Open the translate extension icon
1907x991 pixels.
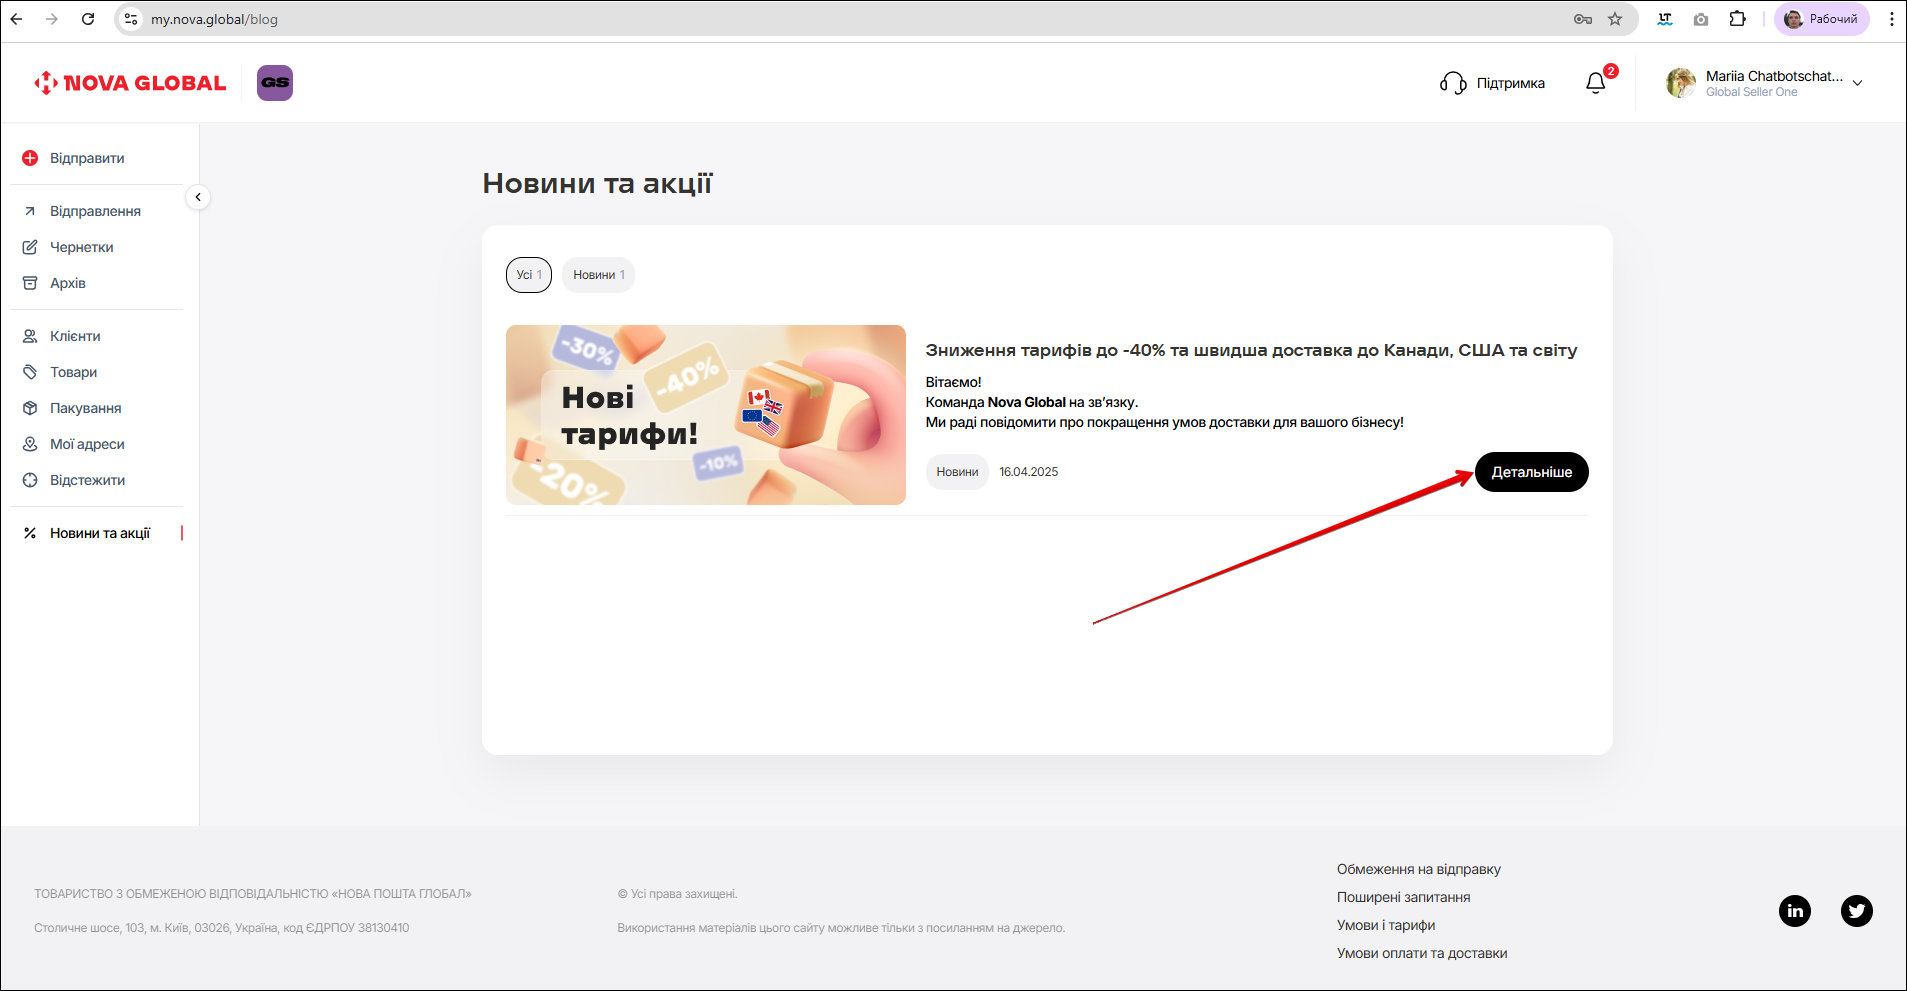(x=1665, y=19)
